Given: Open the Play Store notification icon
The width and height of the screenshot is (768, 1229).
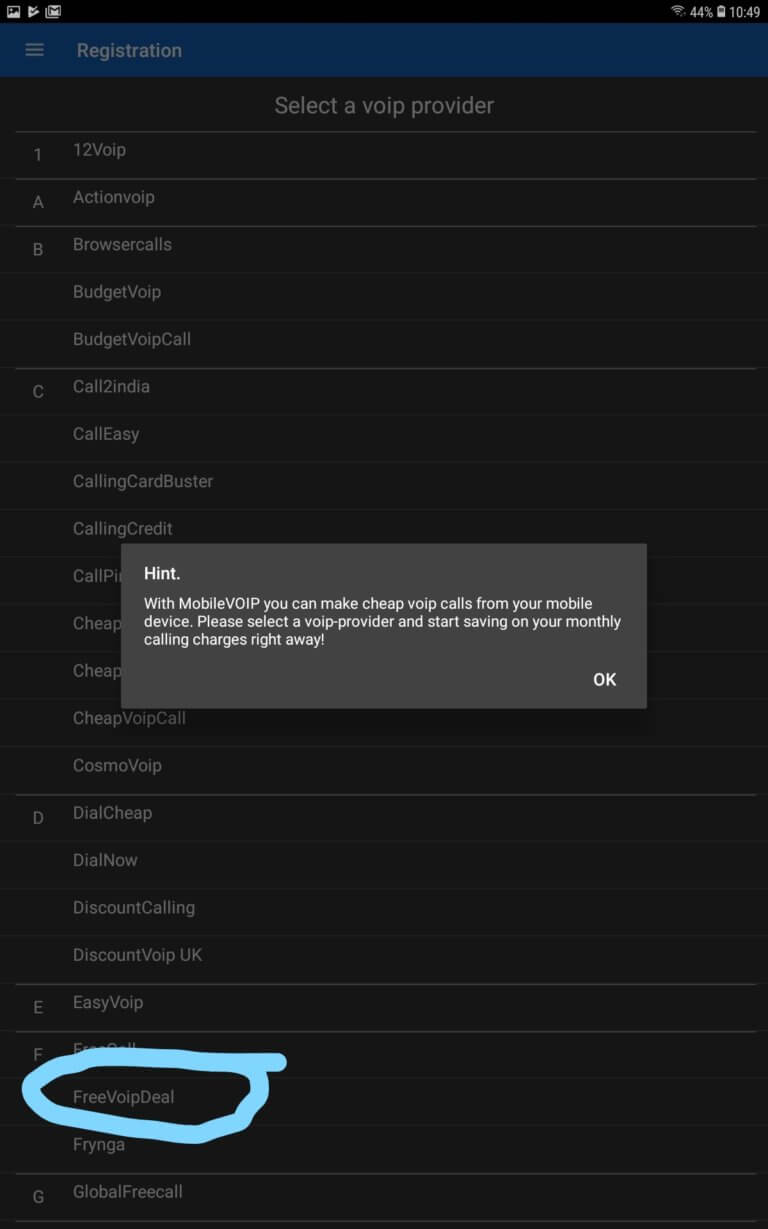Looking at the screenshot, I should pos(33,11).
